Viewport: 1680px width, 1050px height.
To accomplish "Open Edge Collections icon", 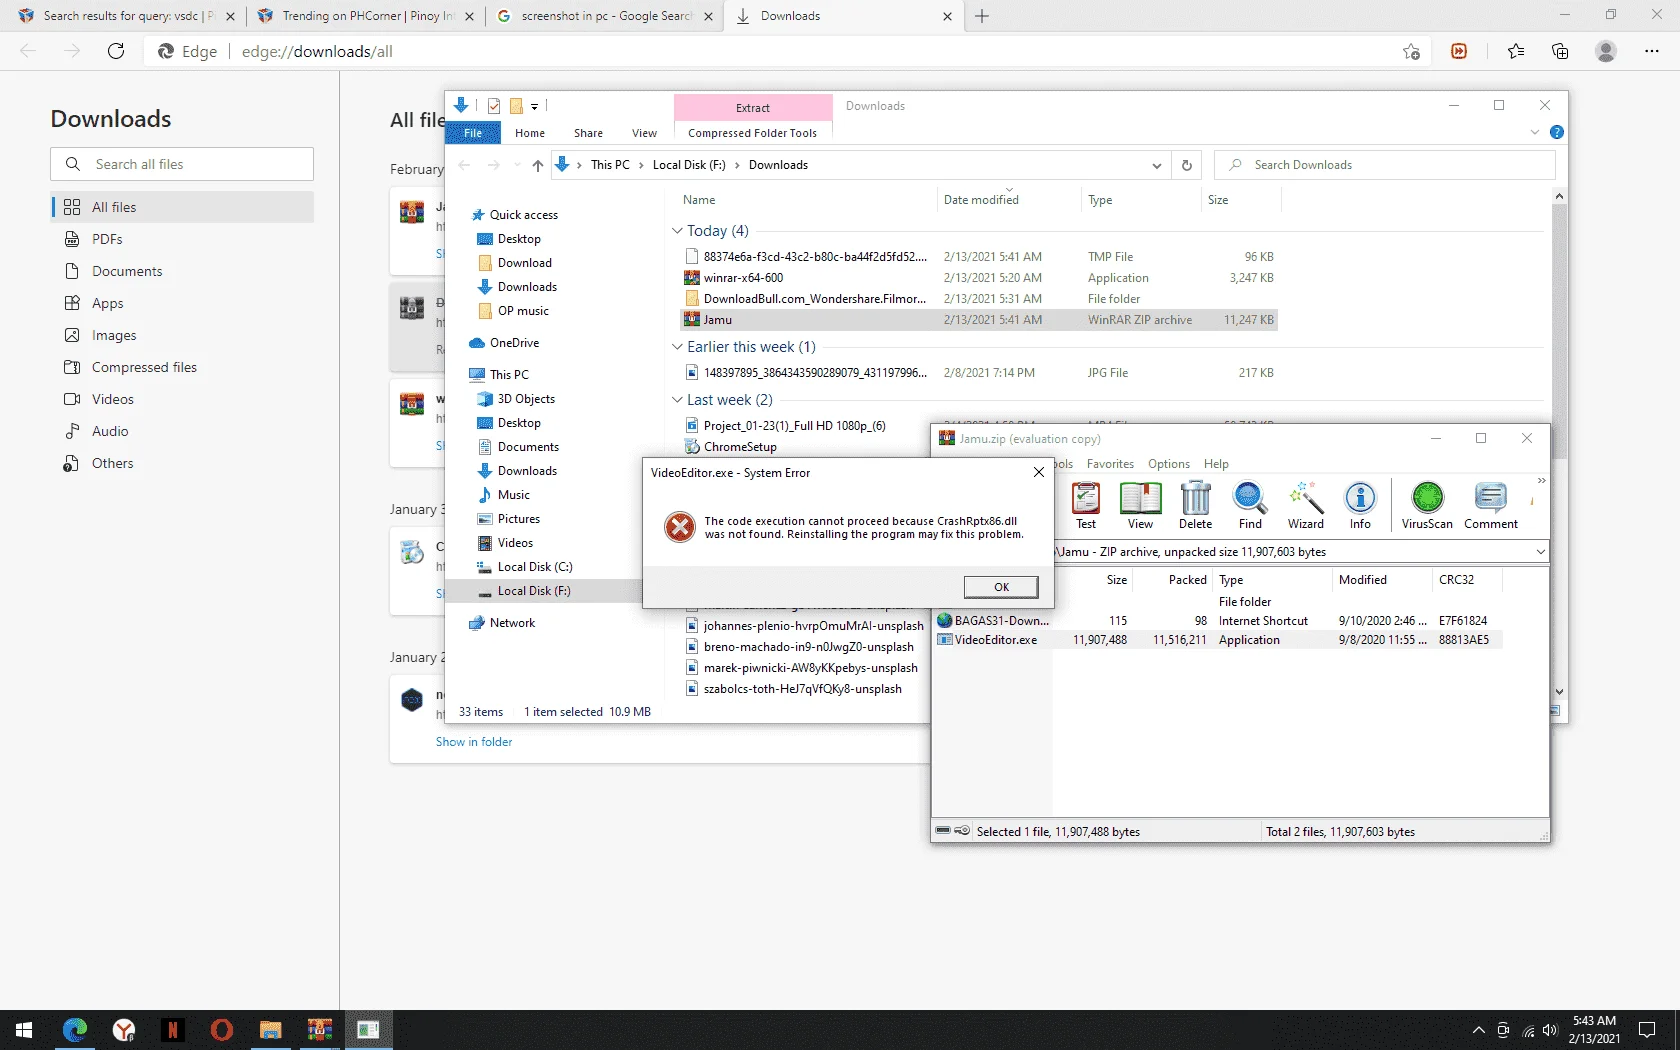I will 1560,51.
